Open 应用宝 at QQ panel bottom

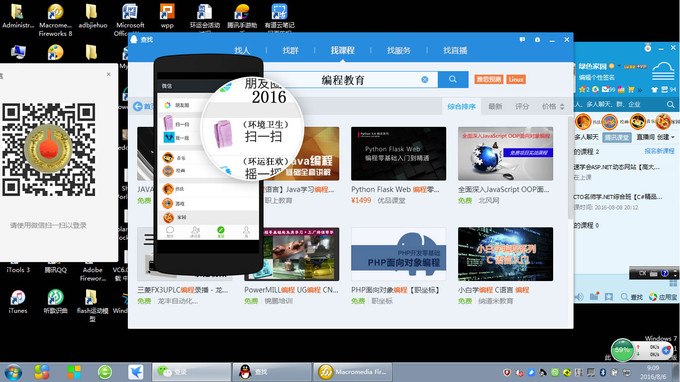click(662, 297)
